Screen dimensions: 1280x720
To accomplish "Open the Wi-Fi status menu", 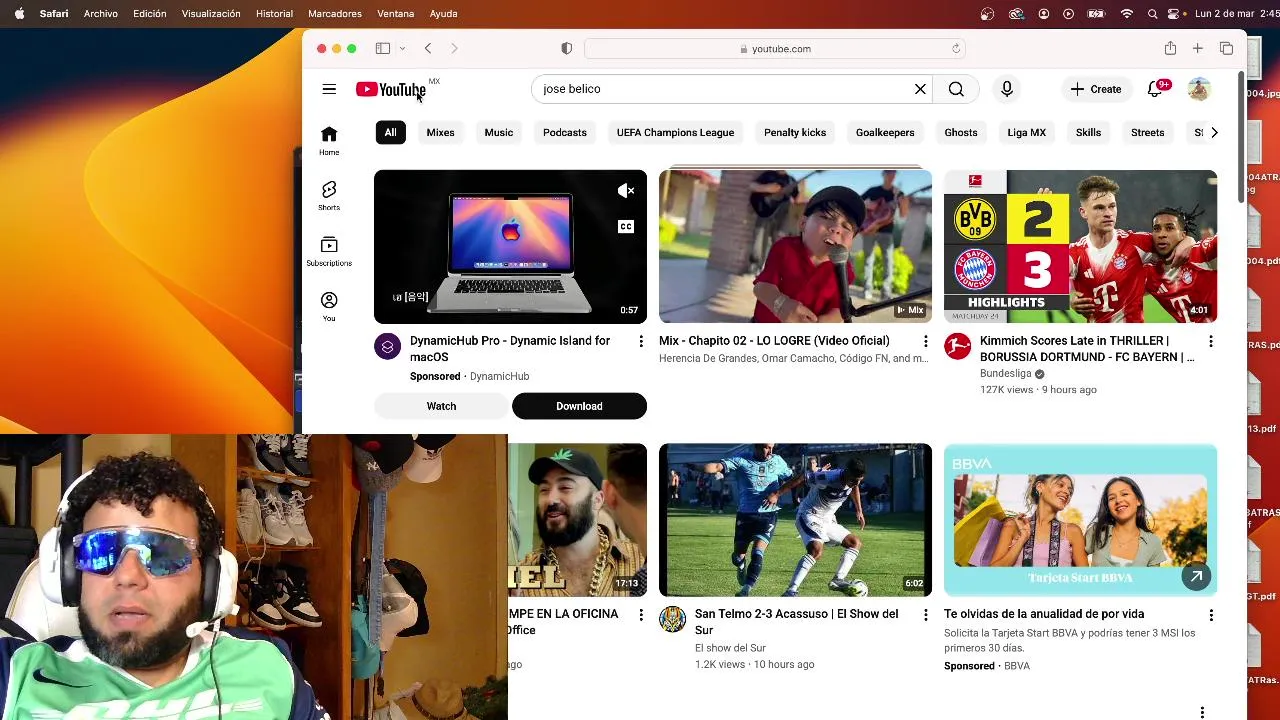I will click(x=1127, y=14).
